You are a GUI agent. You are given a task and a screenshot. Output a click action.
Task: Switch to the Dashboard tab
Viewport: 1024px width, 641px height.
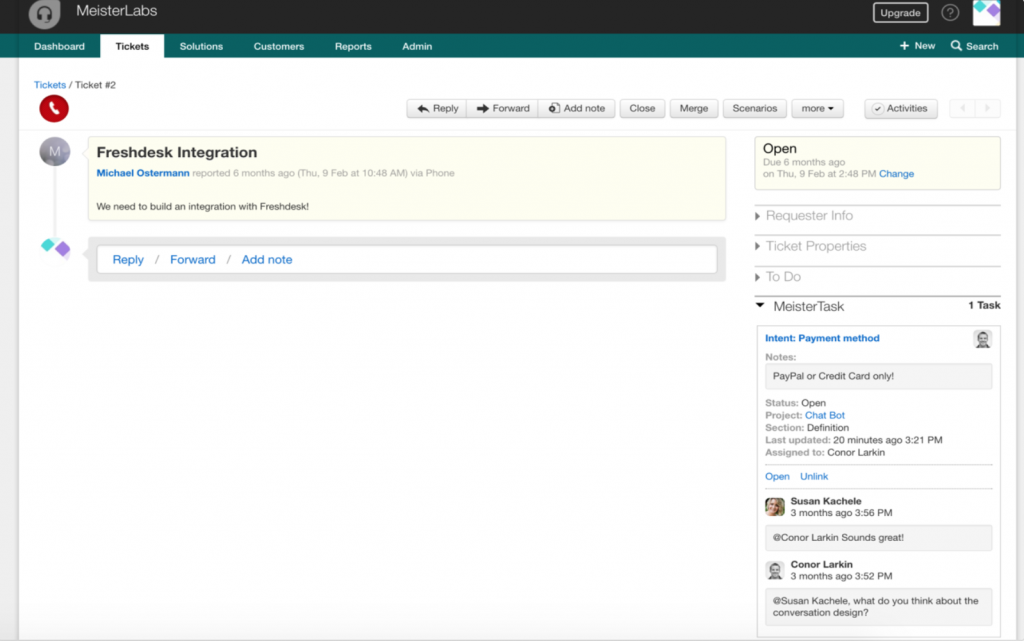coord(59,46)
